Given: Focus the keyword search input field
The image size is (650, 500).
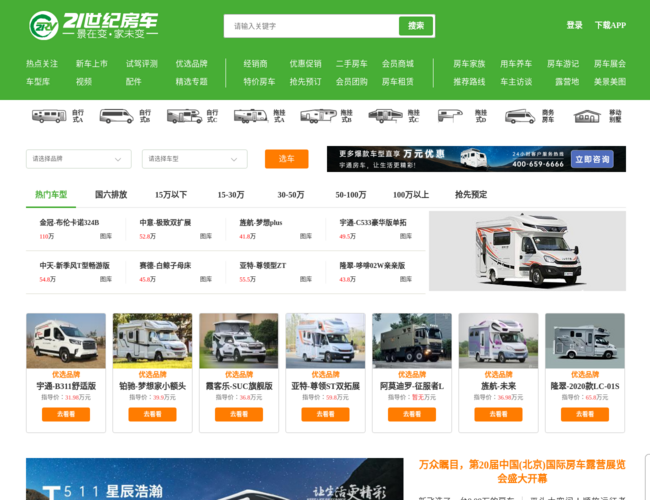Looking at the screenshot, I should [311, 26].
